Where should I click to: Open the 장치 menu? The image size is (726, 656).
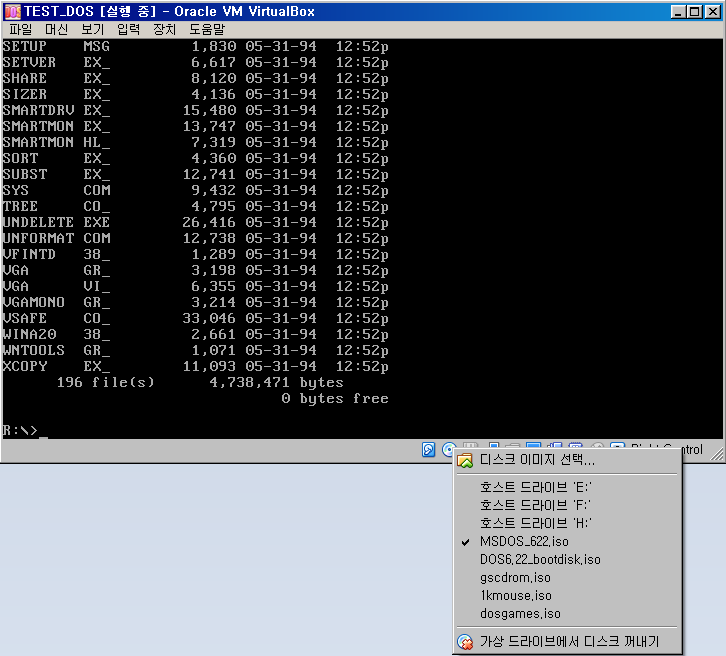164,30
